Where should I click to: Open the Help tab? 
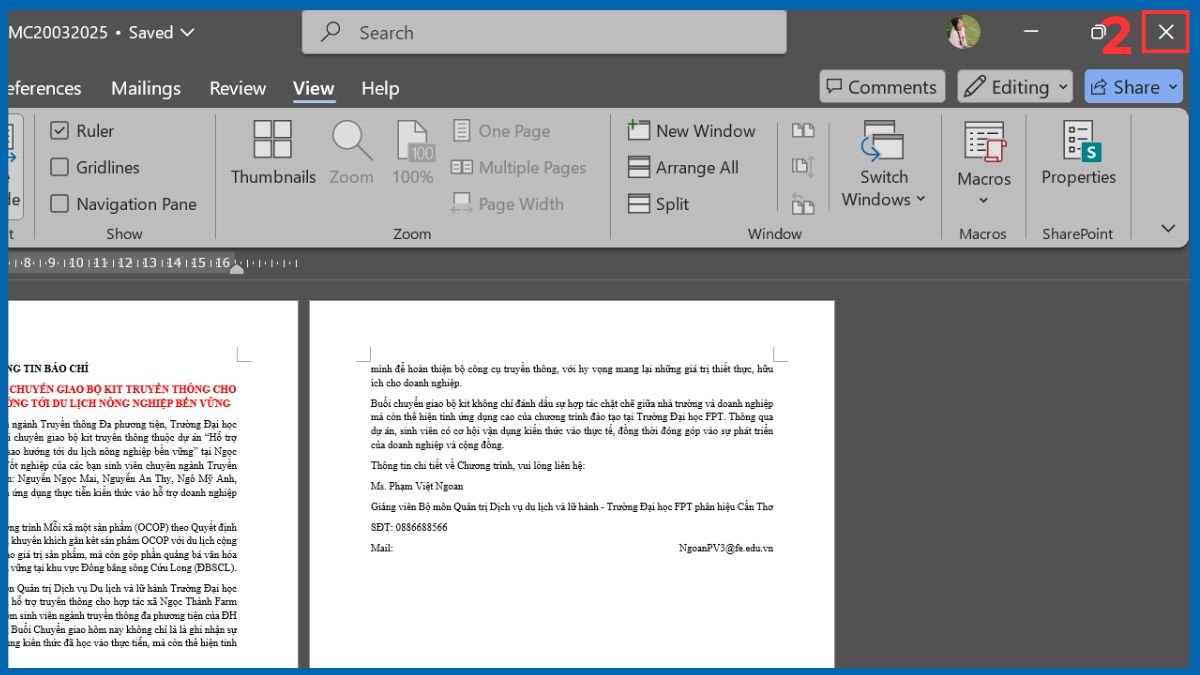380,88
